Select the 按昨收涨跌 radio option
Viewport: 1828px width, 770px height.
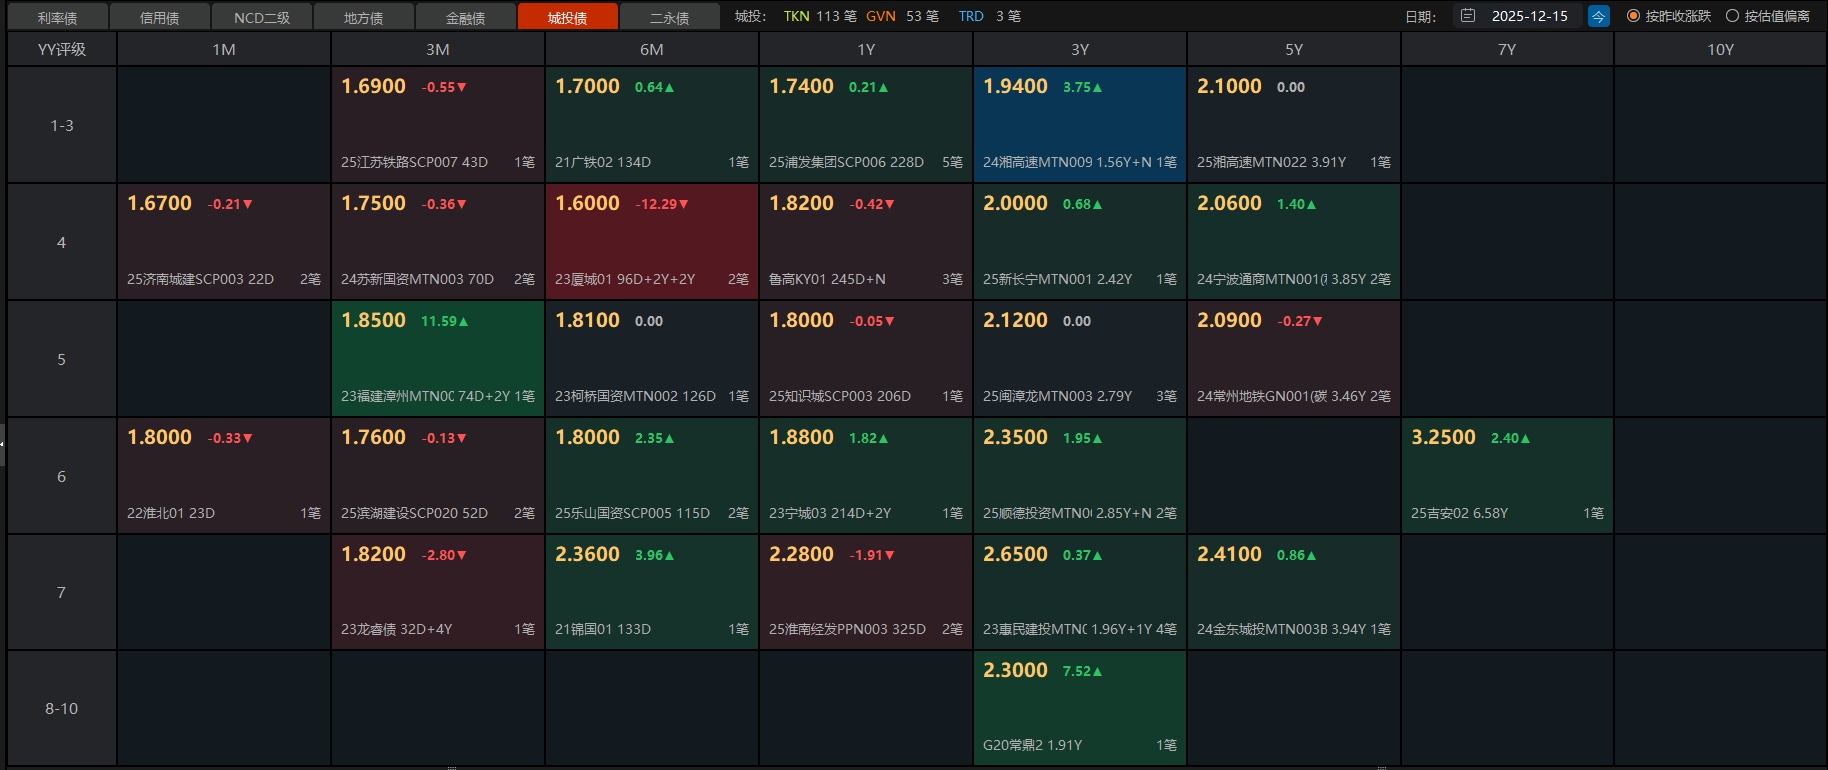pos(1668,16)
